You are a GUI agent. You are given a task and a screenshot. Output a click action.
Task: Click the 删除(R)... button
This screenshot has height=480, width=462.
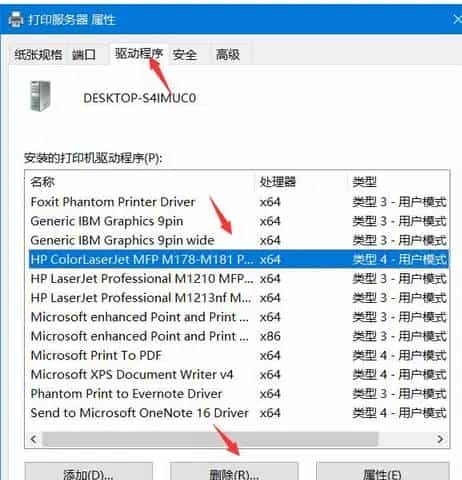coord(234,471)
